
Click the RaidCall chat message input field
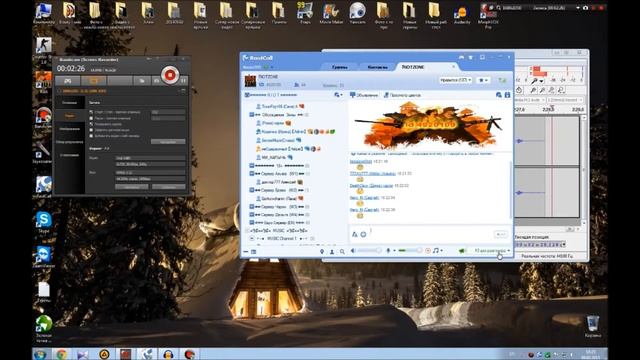coord(431,235)
